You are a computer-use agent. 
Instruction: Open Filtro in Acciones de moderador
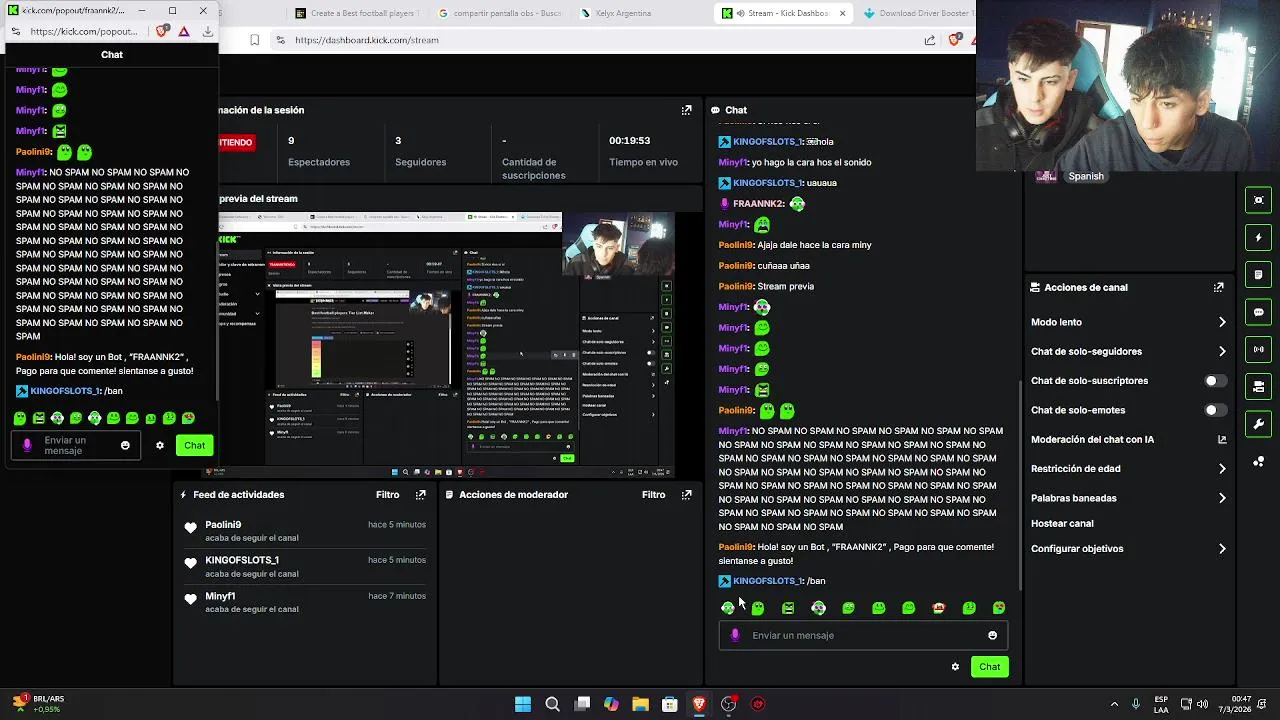(x=653, y=494)
